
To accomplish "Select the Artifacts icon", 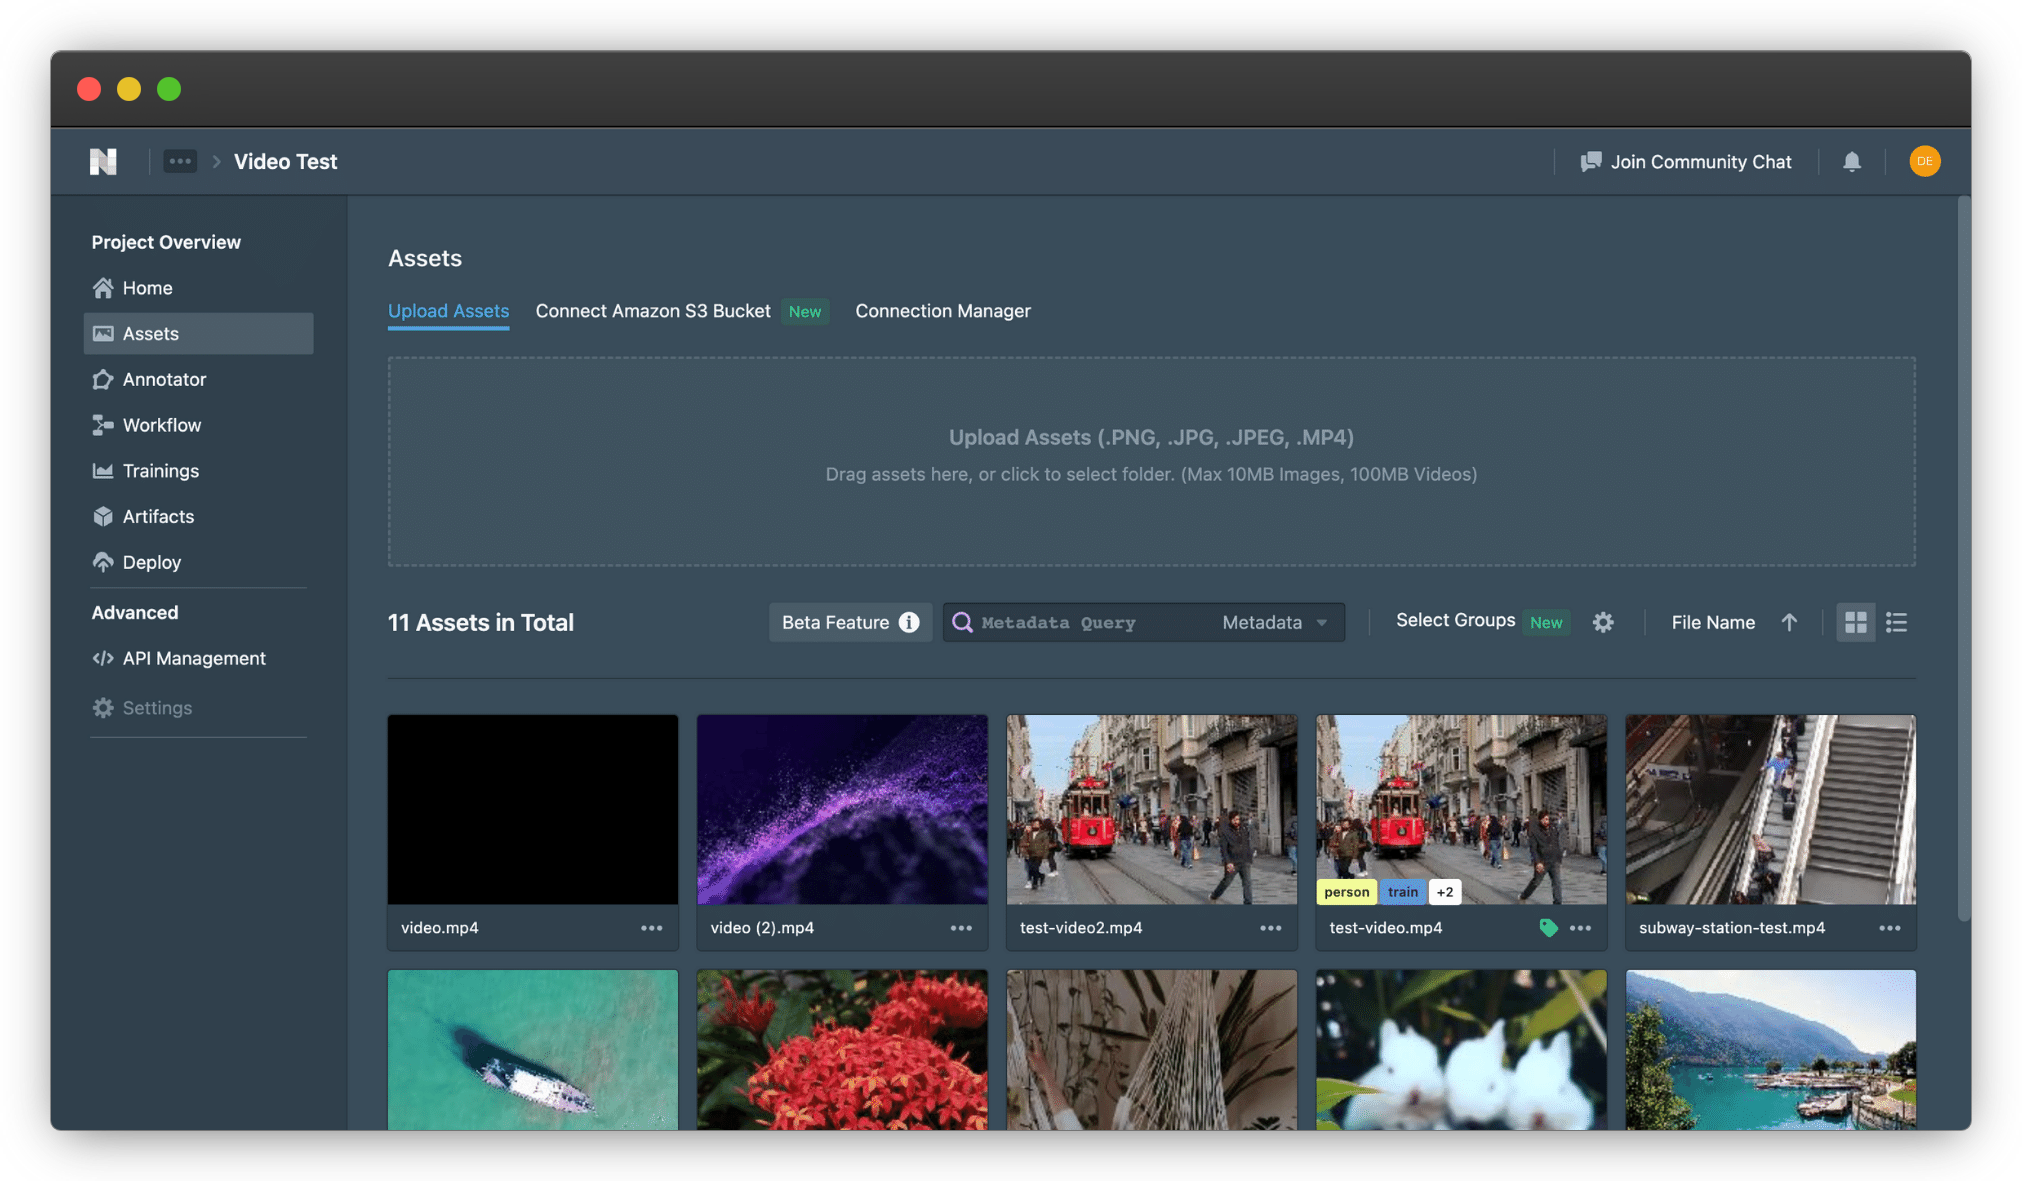I will [x=104, y=516].
